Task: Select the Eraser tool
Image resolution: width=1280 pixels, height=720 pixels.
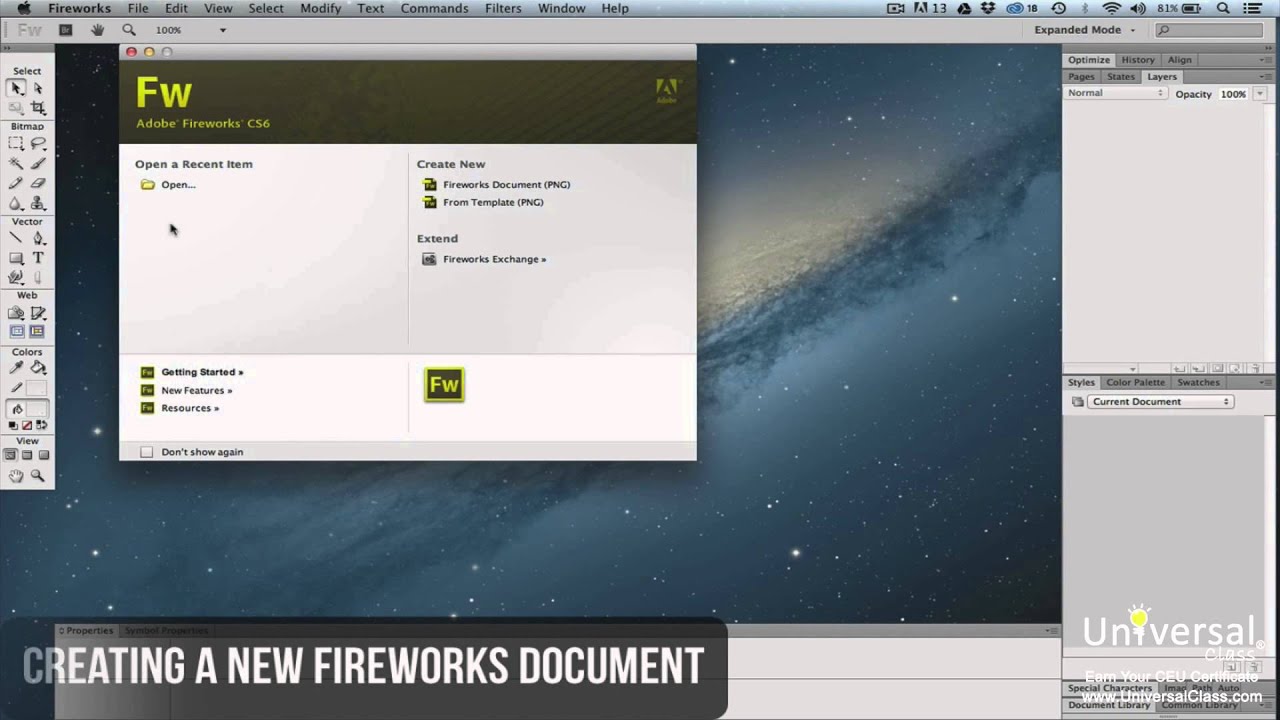Action: [38, 183]
